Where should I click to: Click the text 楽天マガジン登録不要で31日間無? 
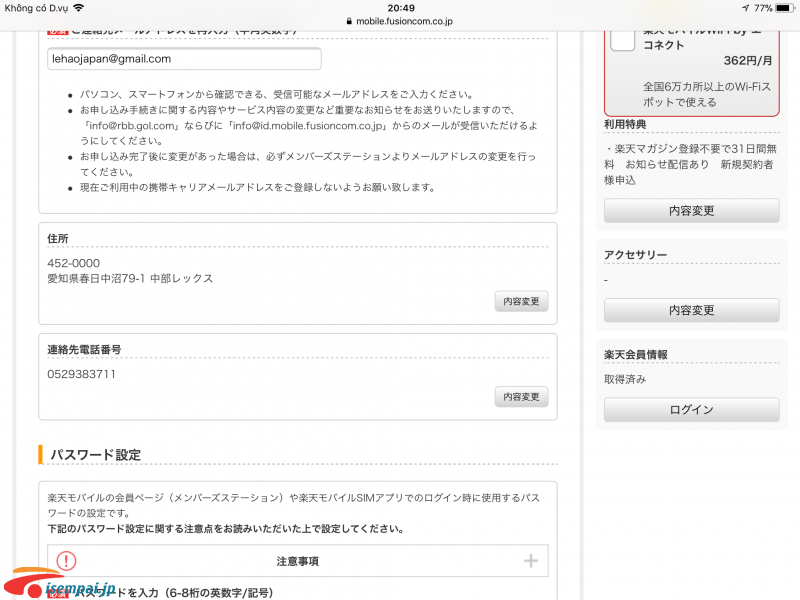pos(695,148)
